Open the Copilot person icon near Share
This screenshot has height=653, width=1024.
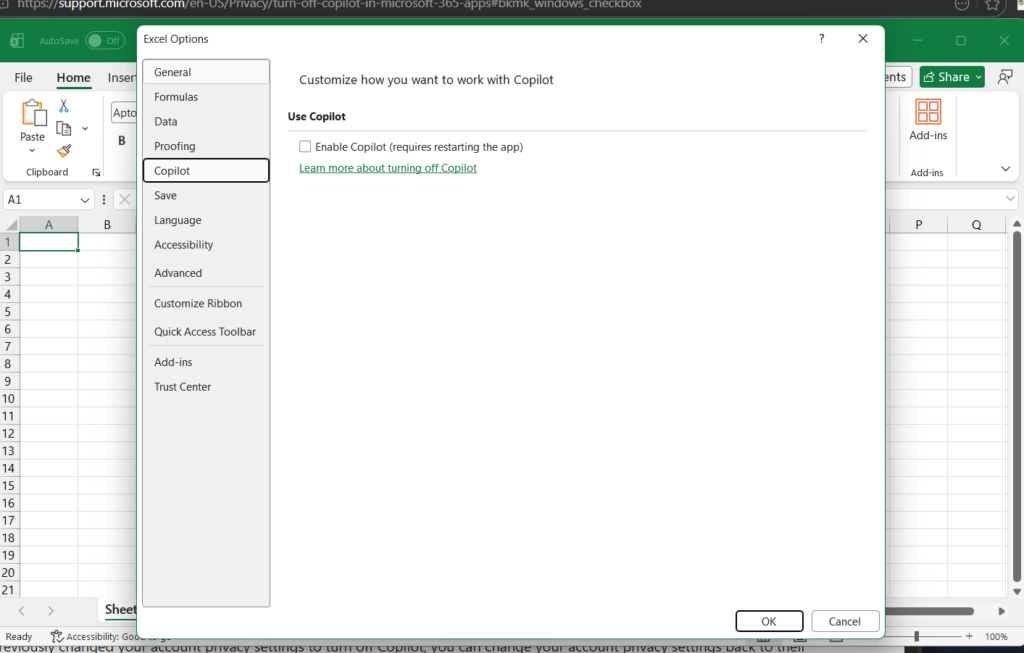[1005, 77]
